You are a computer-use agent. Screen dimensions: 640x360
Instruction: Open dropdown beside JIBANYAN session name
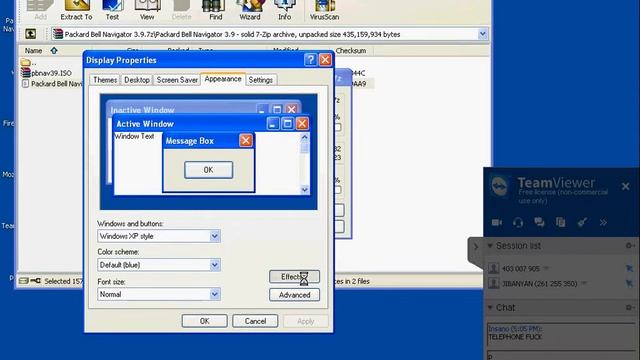coord(584,283)
